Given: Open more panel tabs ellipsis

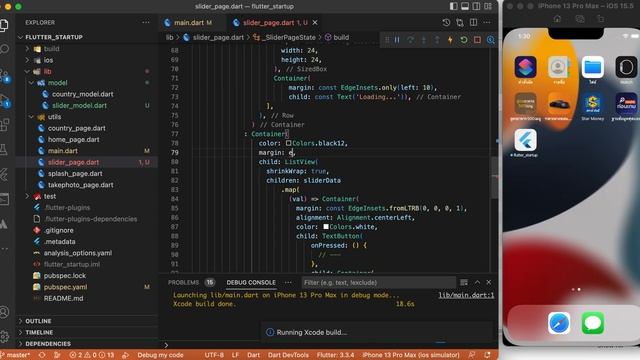Looking at the screenshot, I should pyautogui.click(x=288, y=282).
